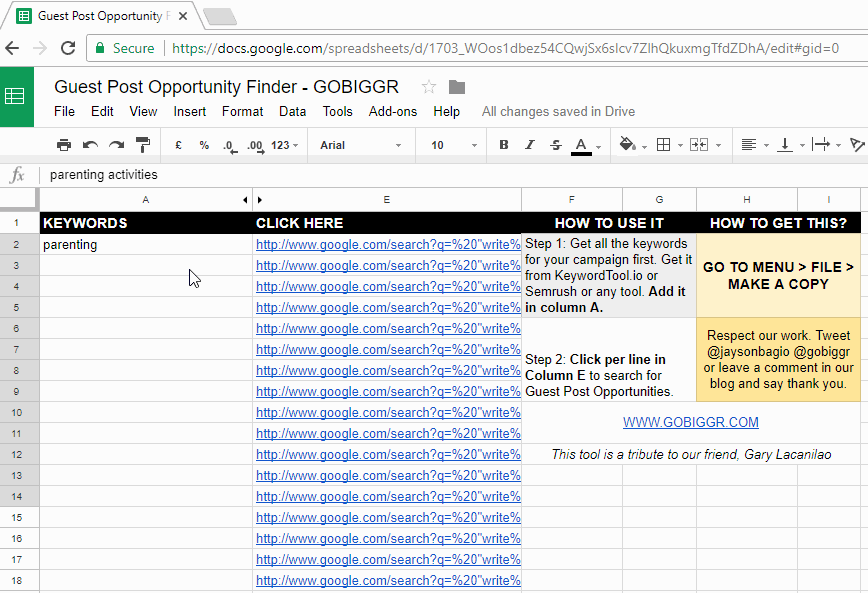Screen dimensions: 868x593
Task: Toggle italic formatting
Action: pyautogui.click(x=530, y=145)
